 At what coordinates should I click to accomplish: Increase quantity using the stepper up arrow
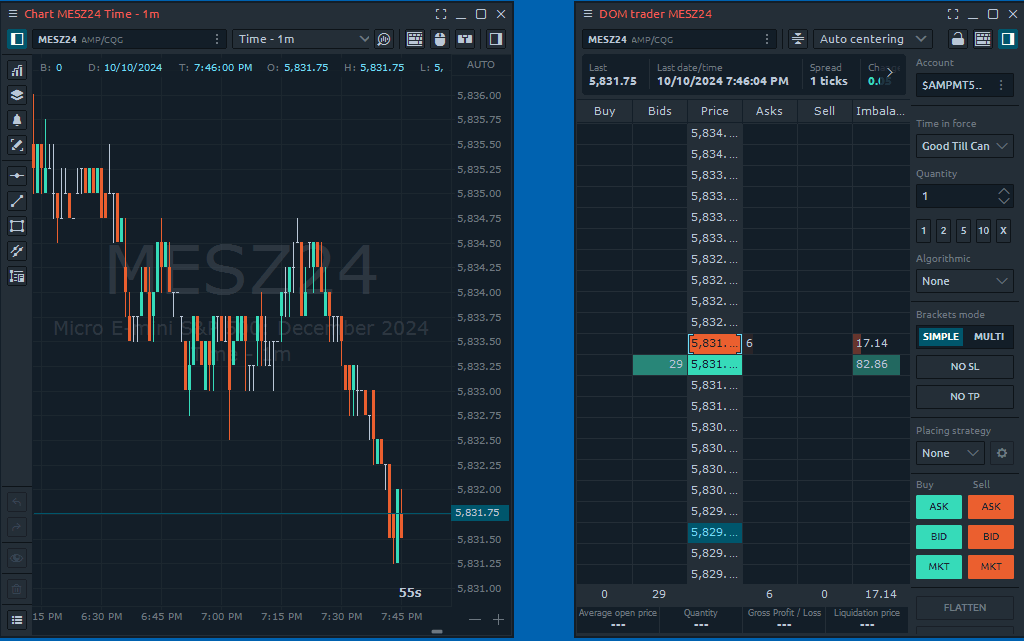tap(1004, 191)
